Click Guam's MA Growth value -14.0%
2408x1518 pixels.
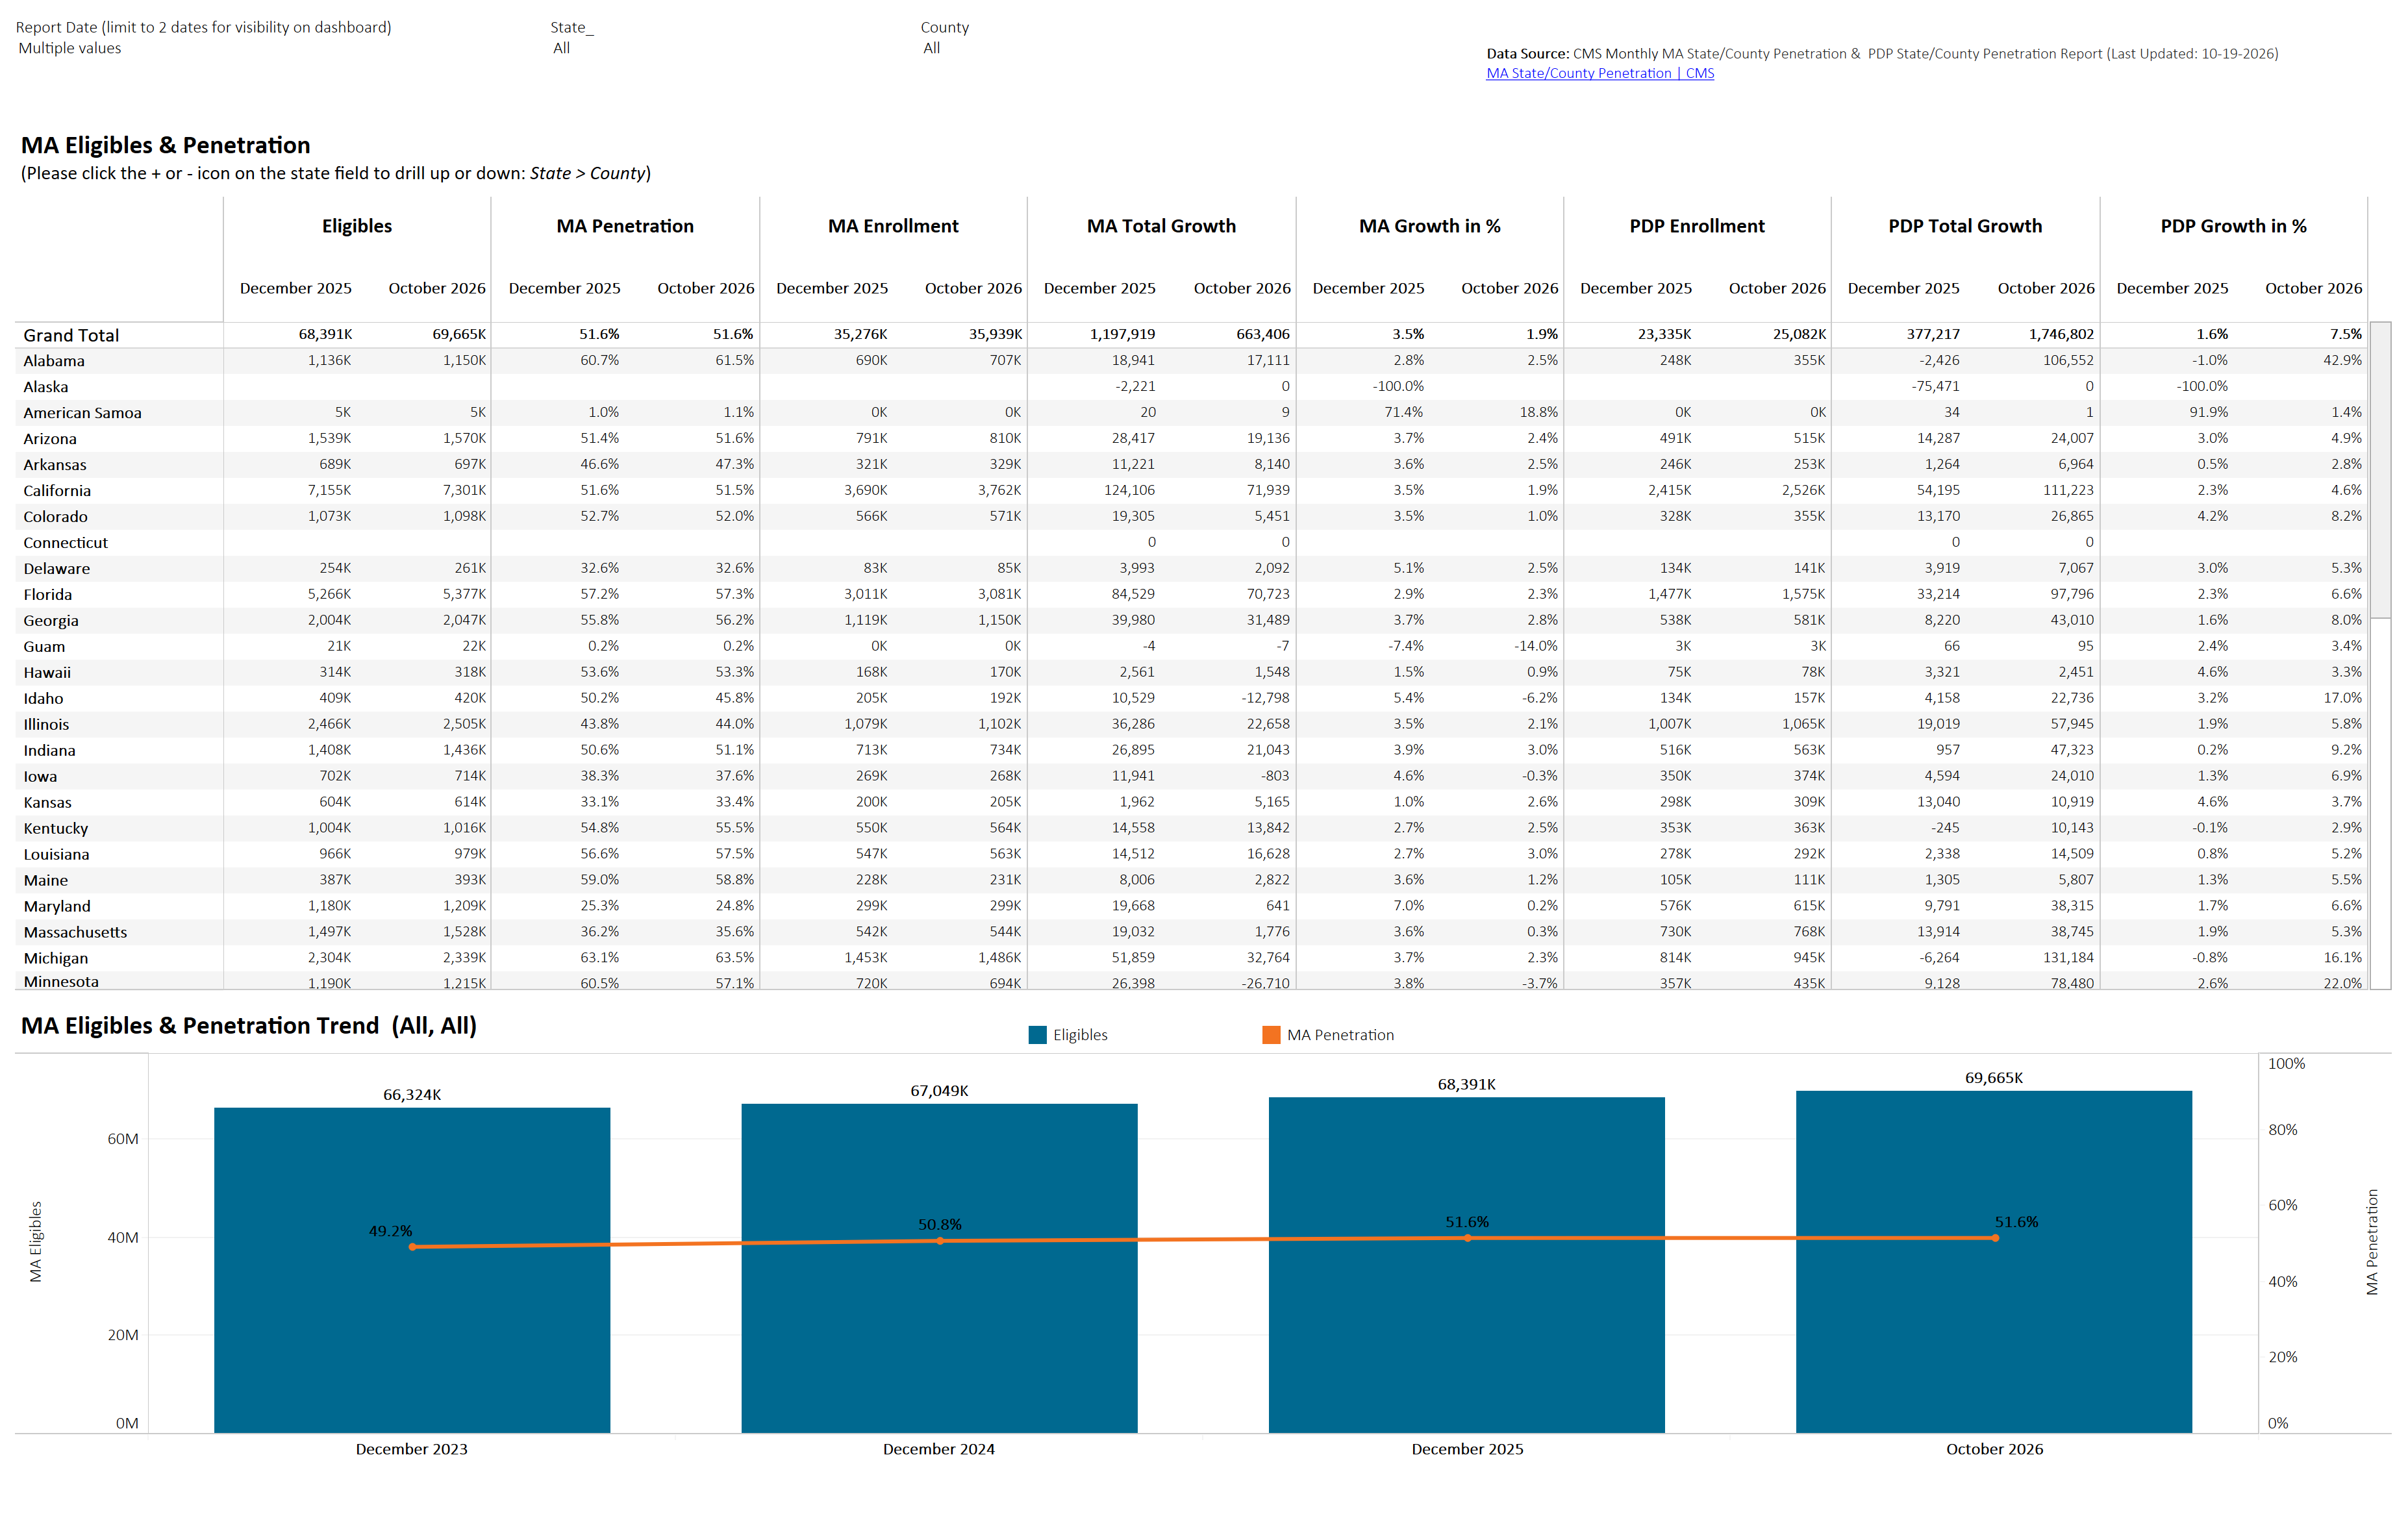(1536, 646)
